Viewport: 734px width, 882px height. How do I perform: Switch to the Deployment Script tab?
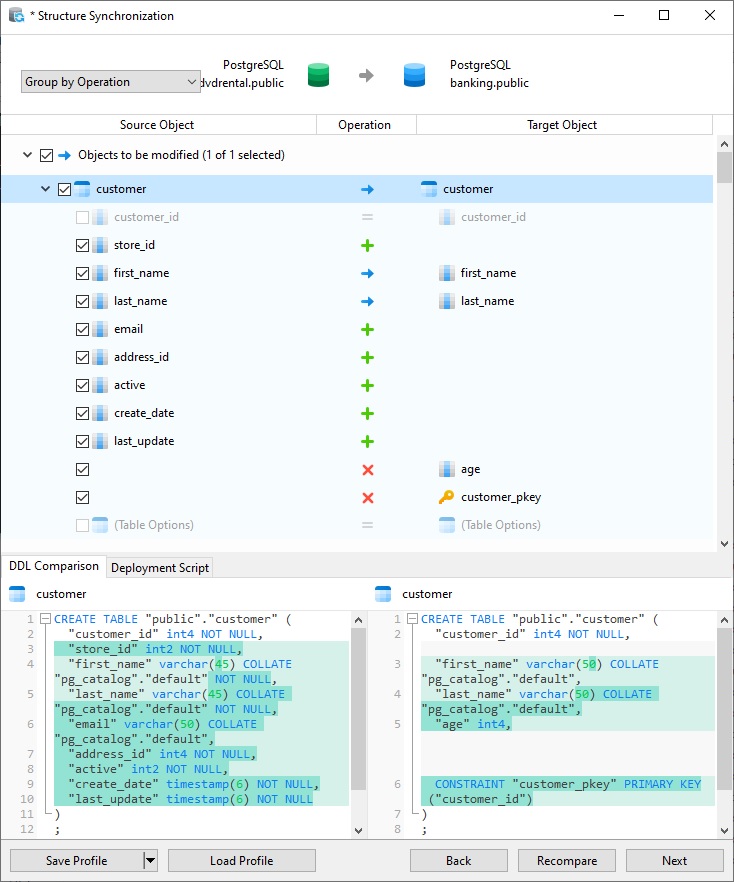click(x=160, y=568)
